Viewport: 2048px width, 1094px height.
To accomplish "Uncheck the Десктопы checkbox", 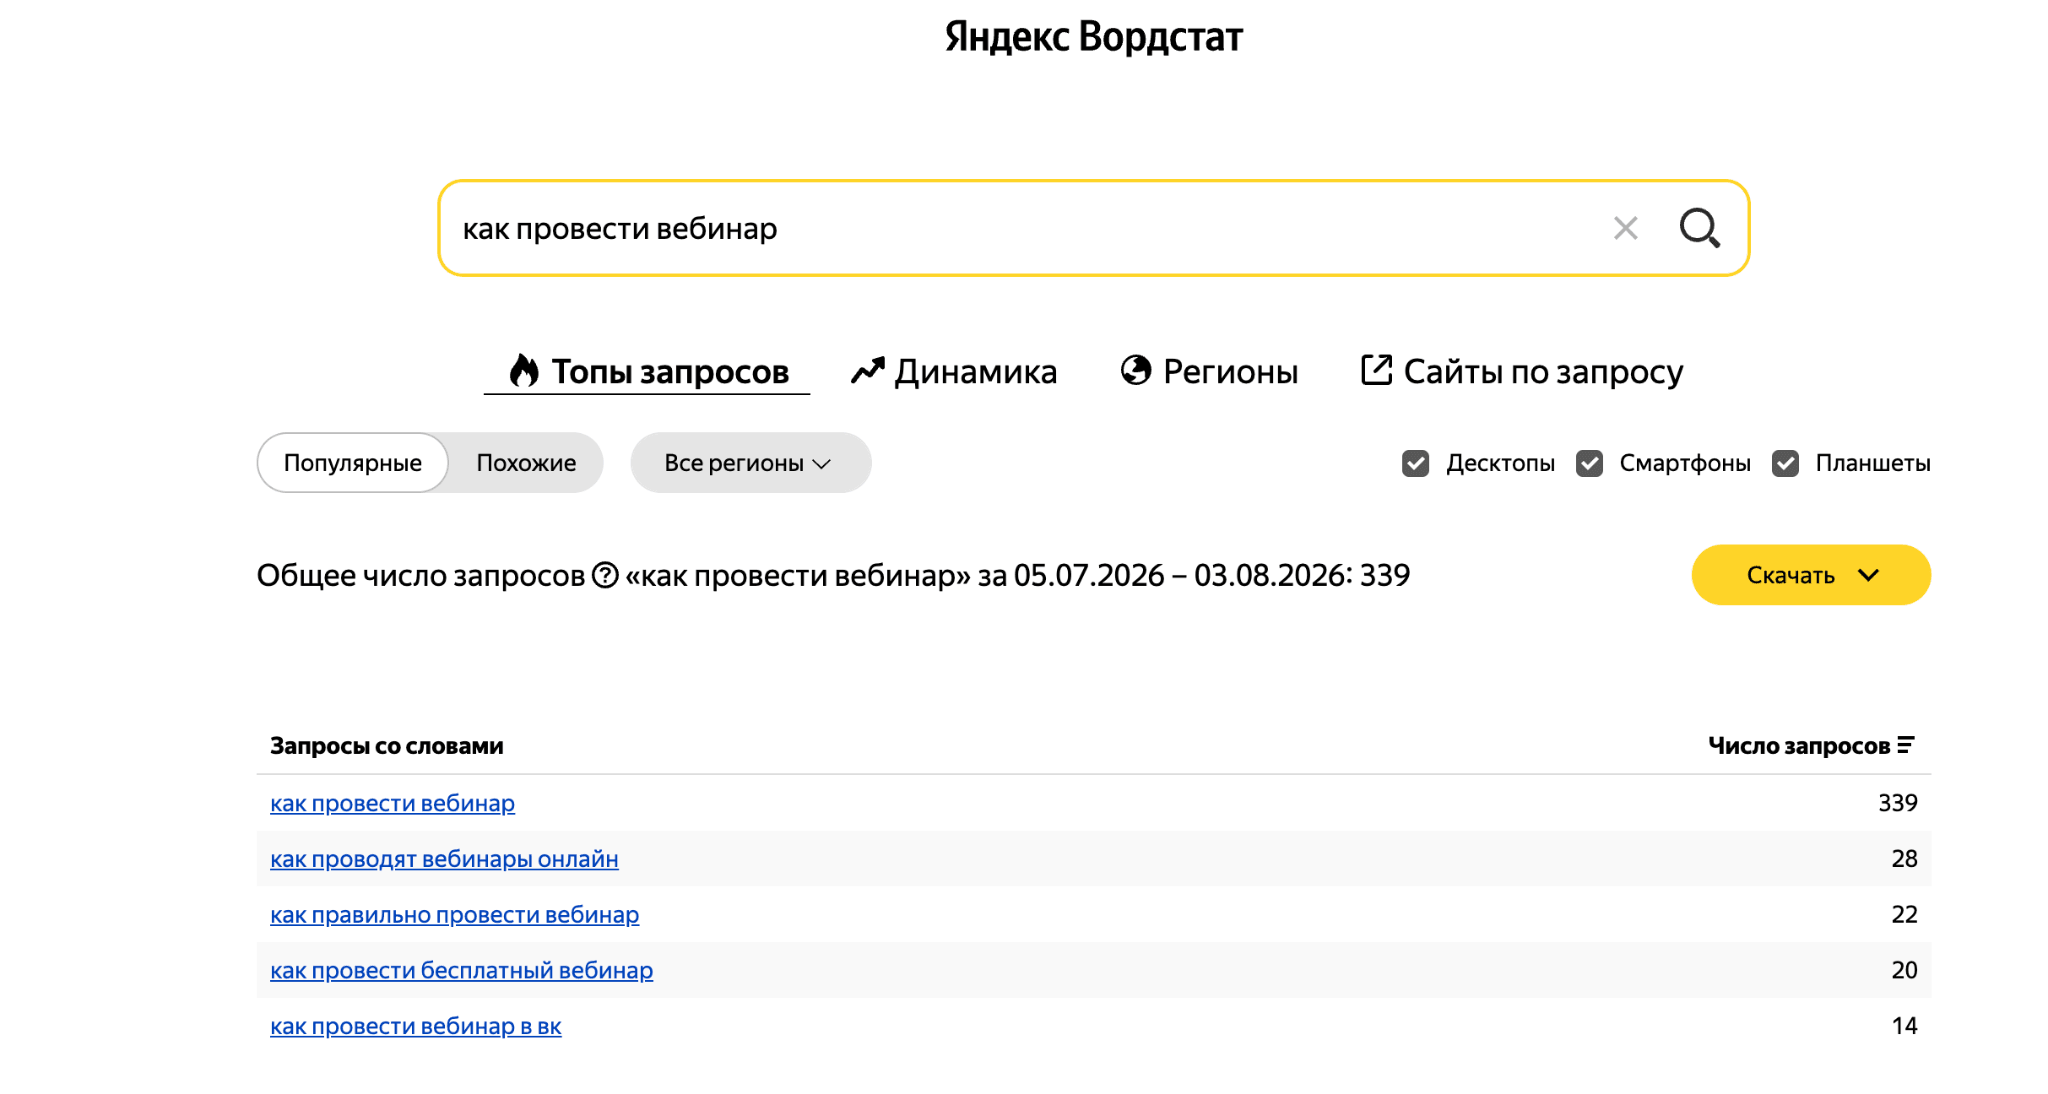I will click(x=1415, y=463).
